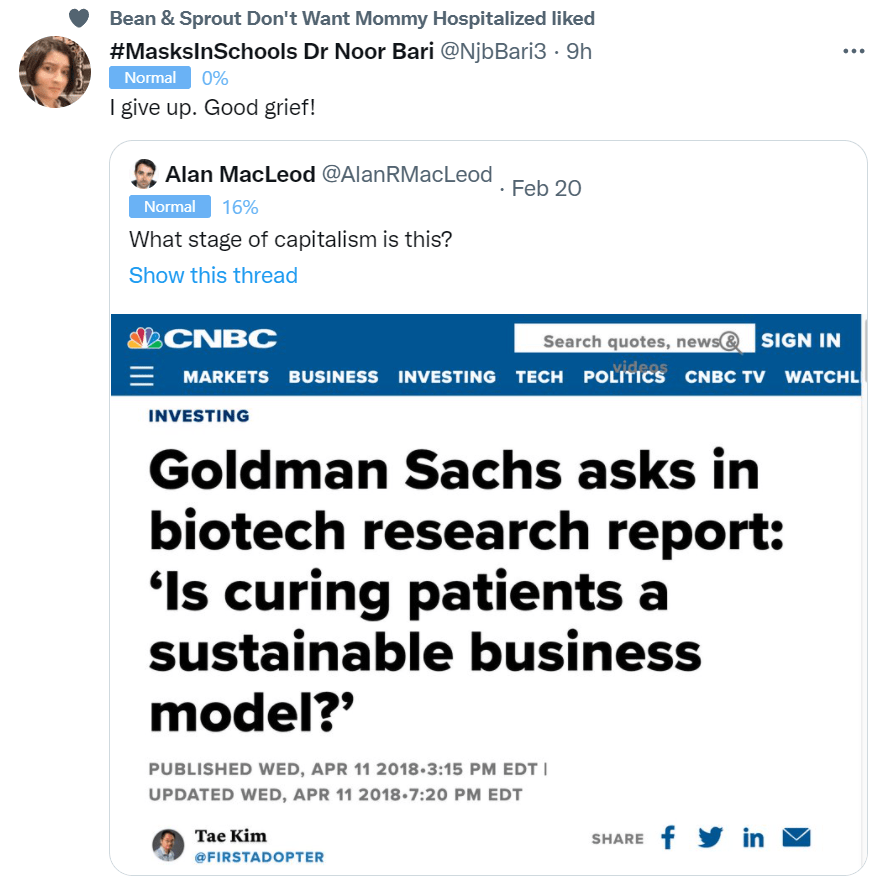Click the search magnifier icon

(731, 341)
